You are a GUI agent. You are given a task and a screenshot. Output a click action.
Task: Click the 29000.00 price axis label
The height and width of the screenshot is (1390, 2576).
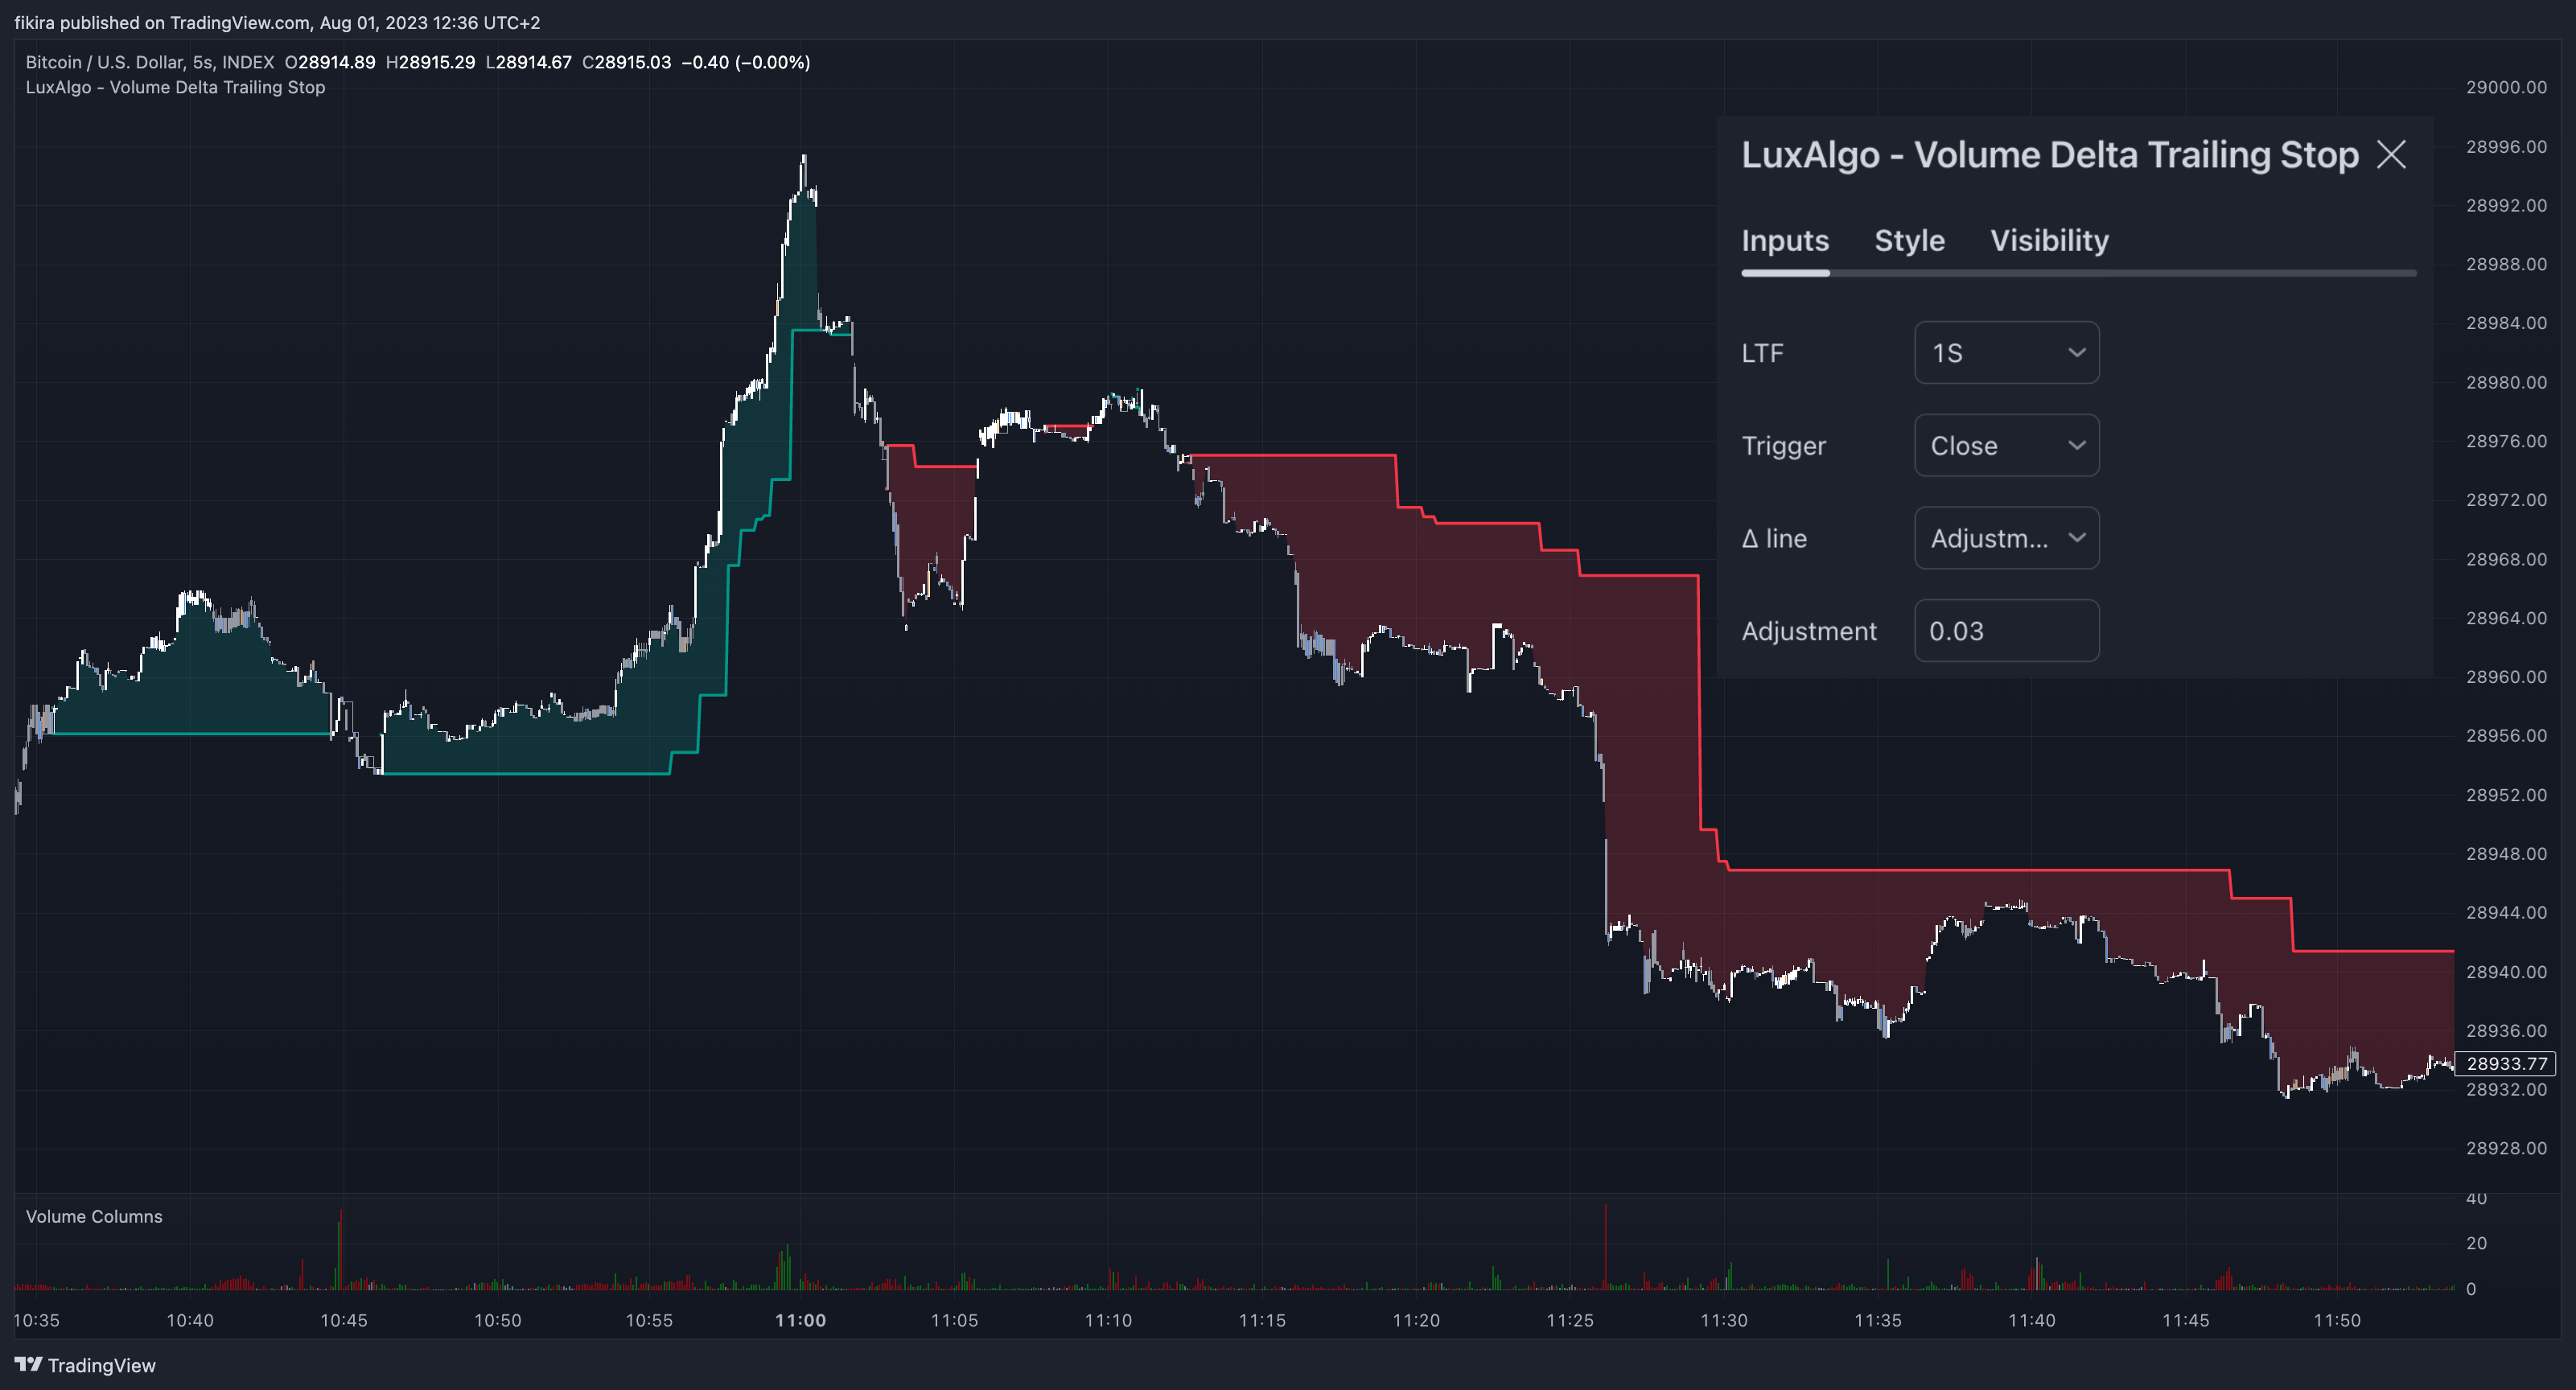2506,87
